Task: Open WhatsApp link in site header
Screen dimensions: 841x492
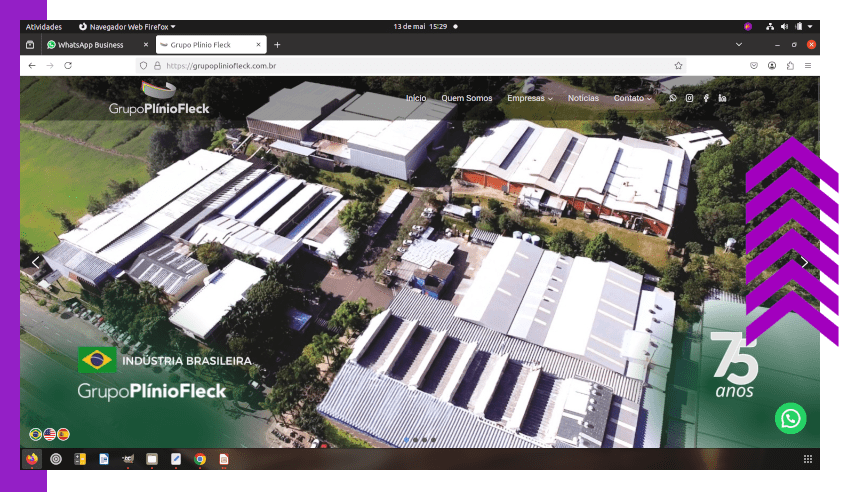Action: pos(673,98)
